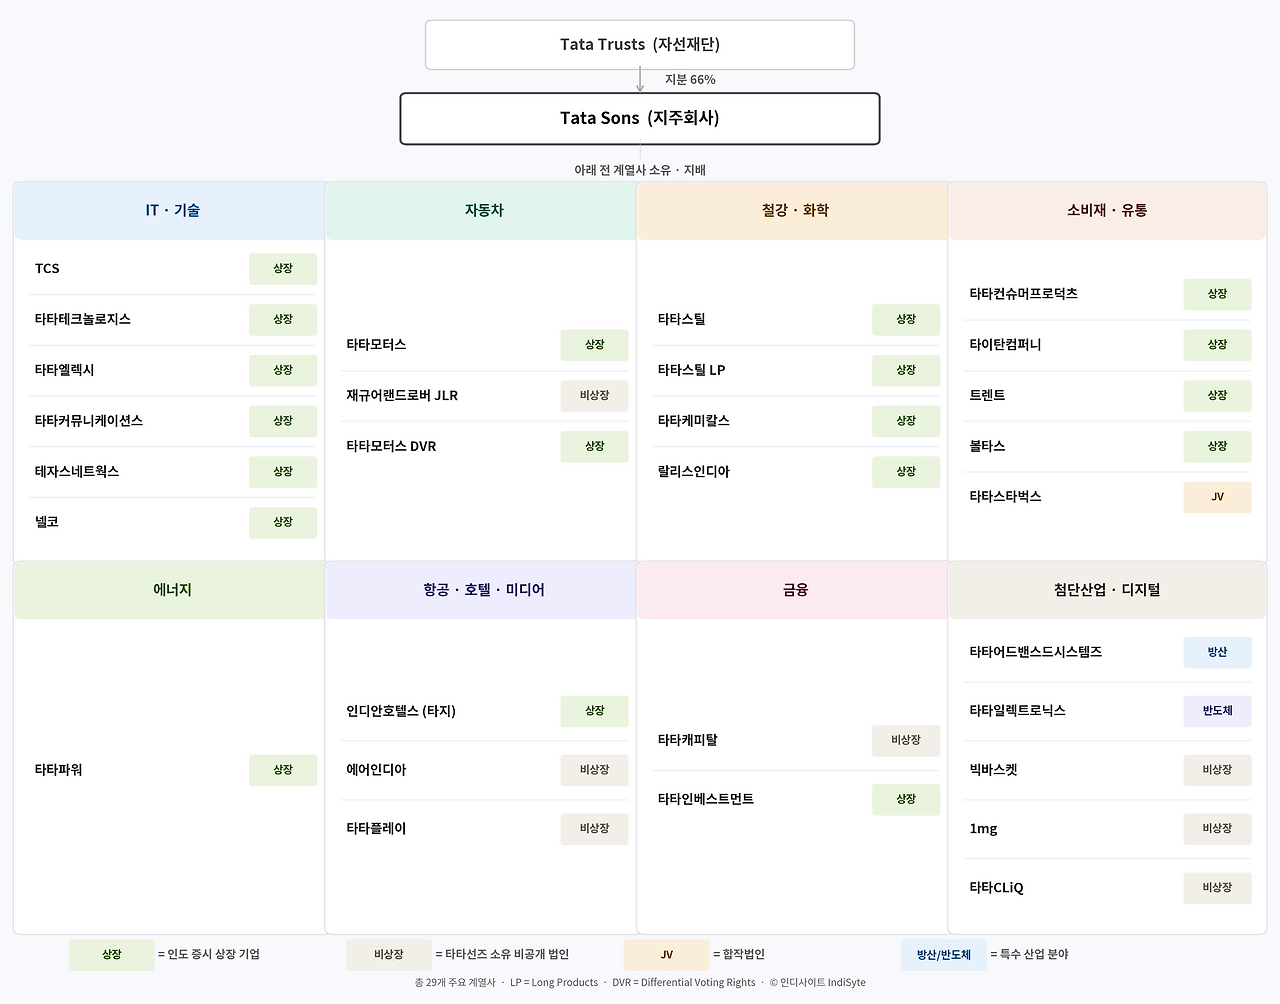Click the '타타테크놀로지스' company name

[83, 320]
